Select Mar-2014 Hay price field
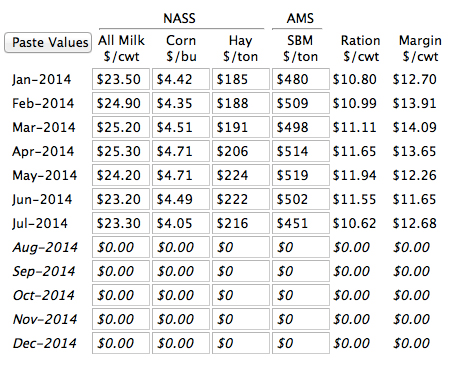Screen dimensions: 449x367 241,127
